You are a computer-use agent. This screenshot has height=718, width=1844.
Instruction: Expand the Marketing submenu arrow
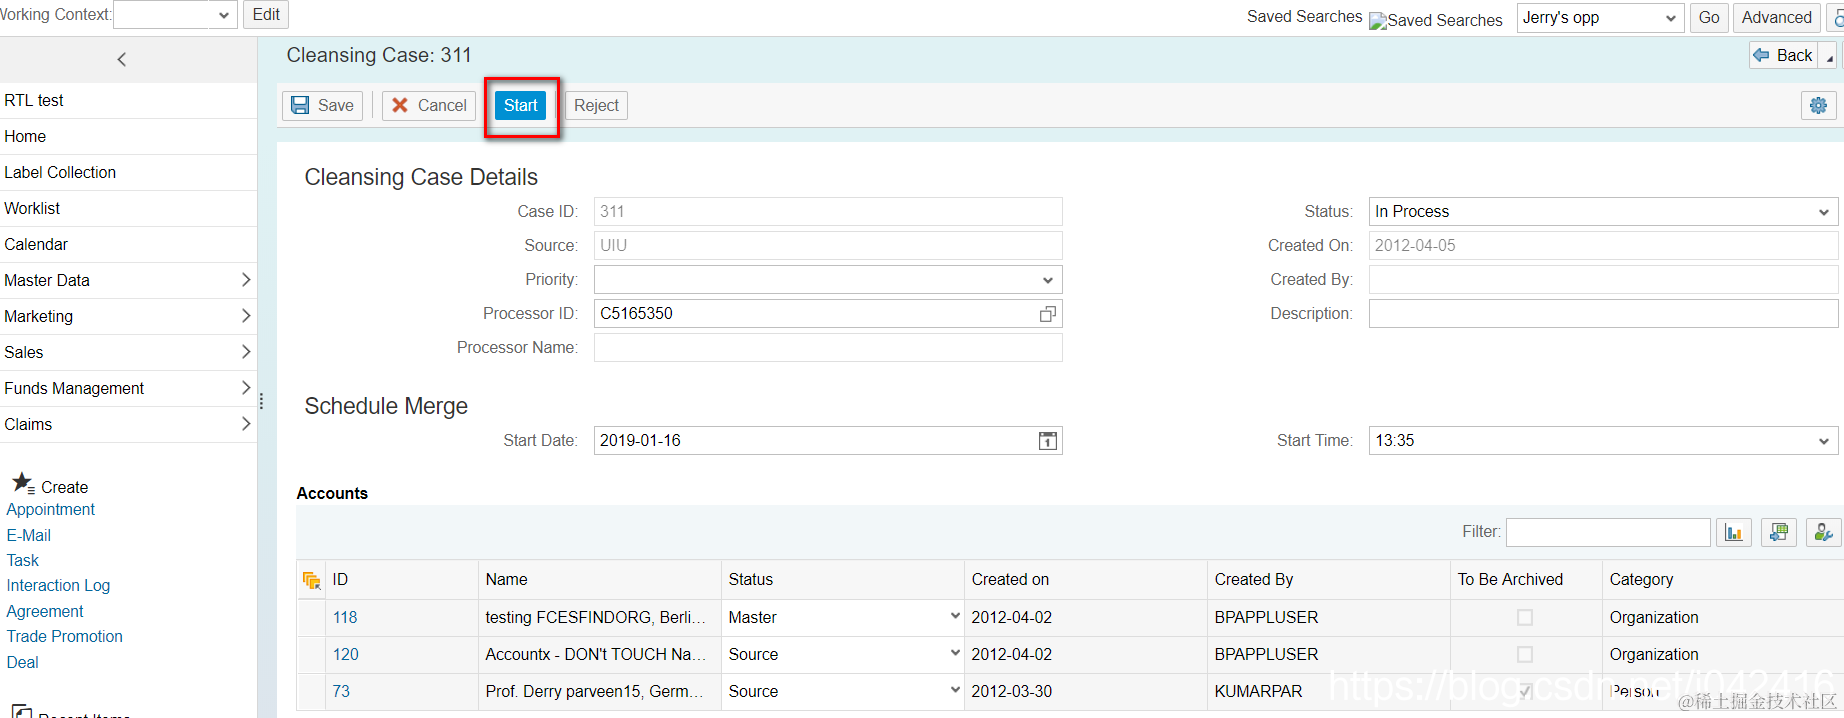click(246, 316)
